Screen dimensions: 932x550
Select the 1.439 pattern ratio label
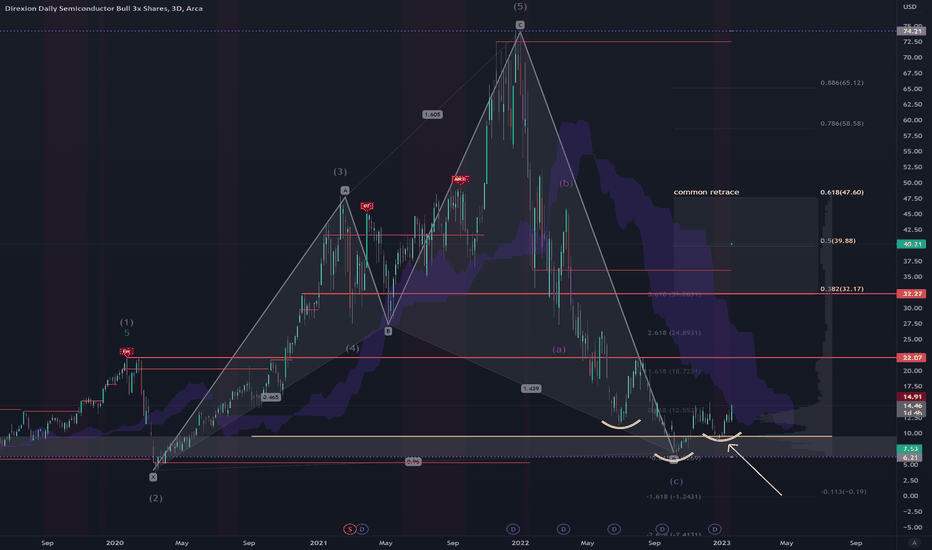coord(531,388)
